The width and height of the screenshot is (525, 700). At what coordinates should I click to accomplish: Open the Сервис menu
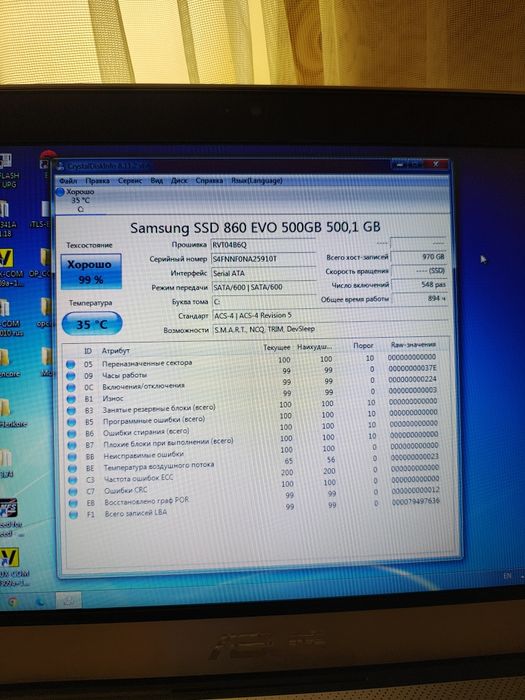(x=130, y=181)
